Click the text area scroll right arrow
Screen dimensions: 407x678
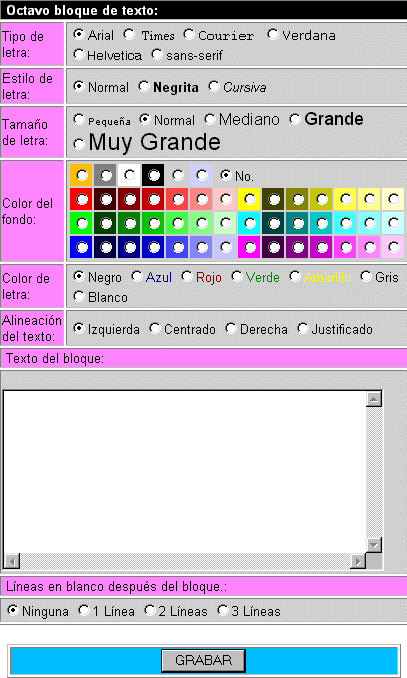click(358, 561)
